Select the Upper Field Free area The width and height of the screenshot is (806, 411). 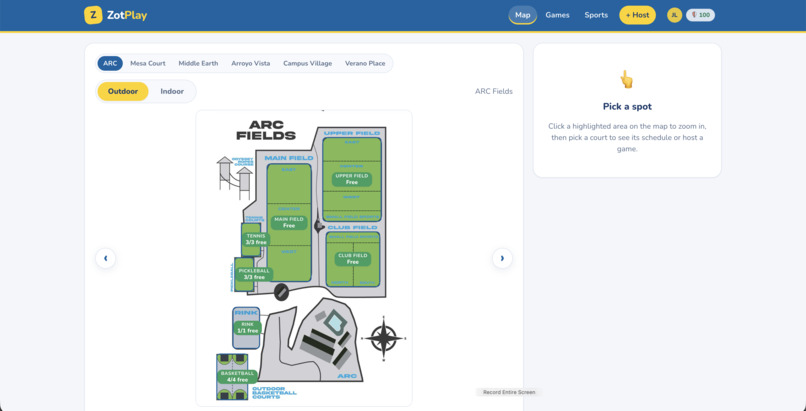pos(352,179)
